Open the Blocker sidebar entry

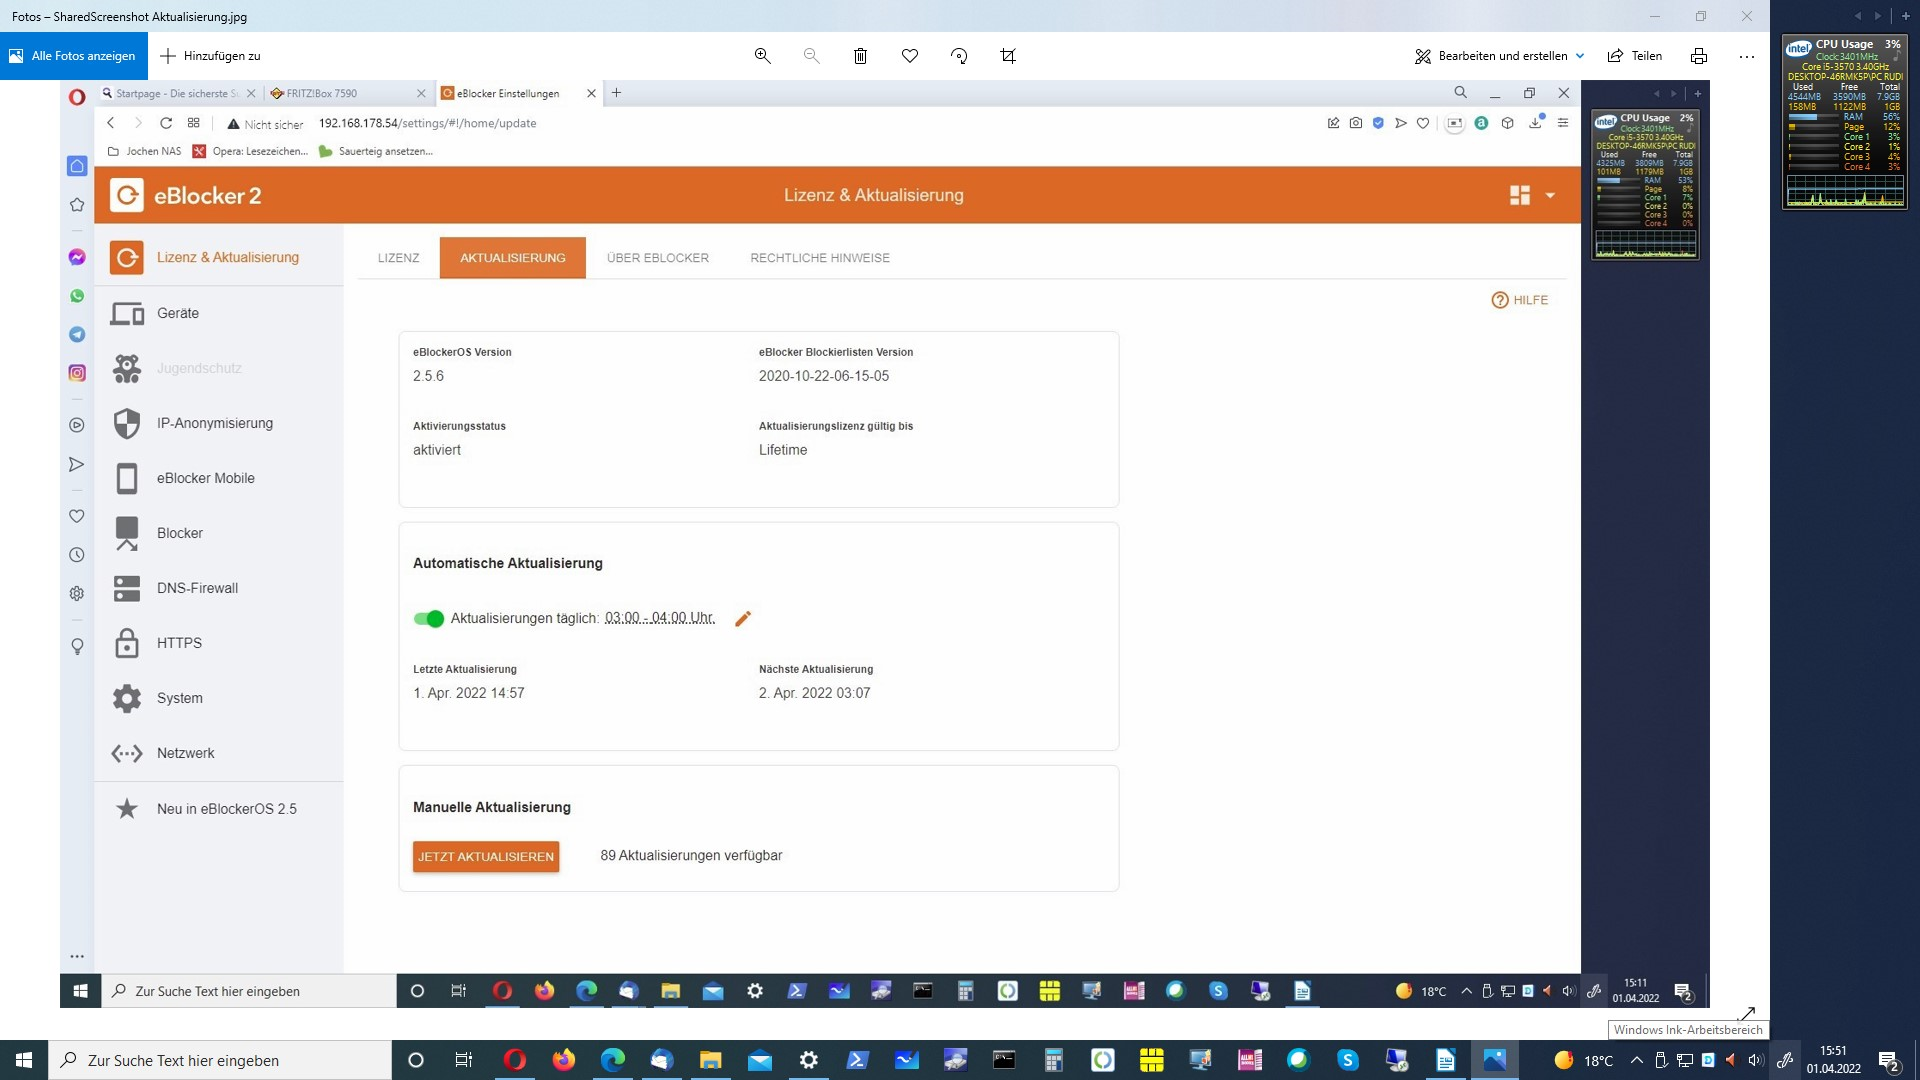[x=219, y=533]
